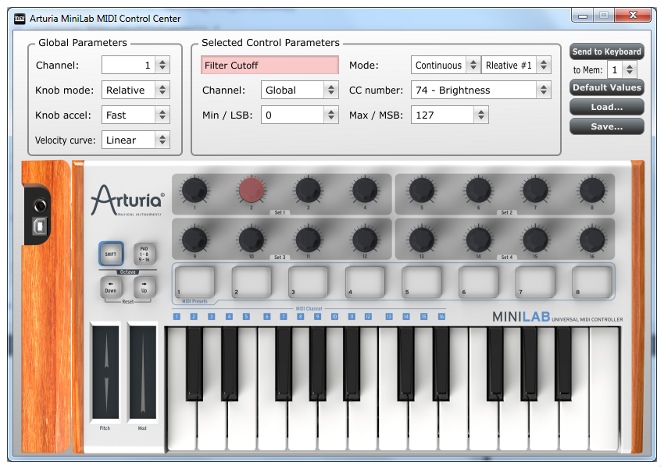
Task: Click the USB port on keyboard side
Action: (40, 227)
